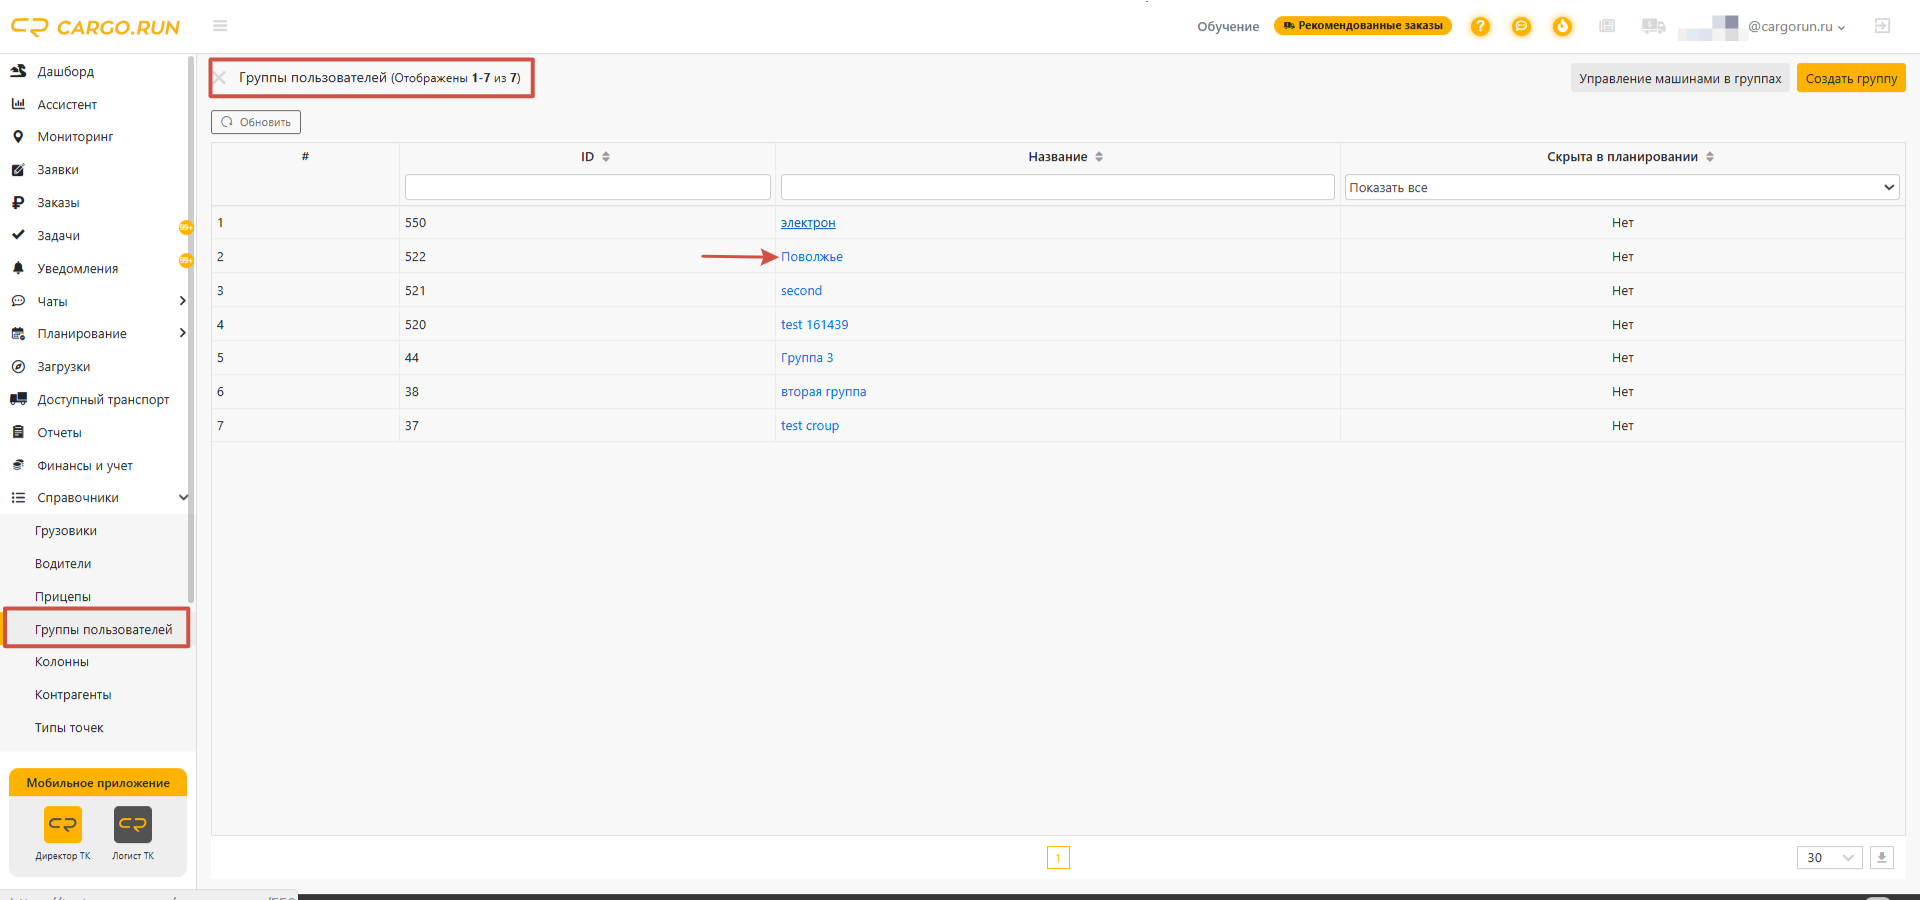Open Мониторинг in sidebar
The image size is (1920, 900).
point(75,137)
